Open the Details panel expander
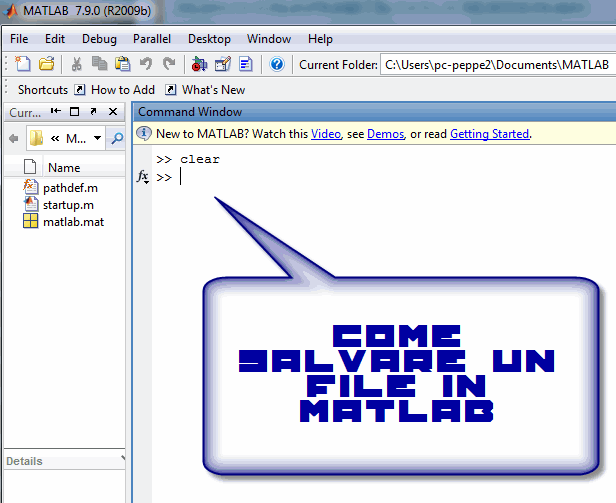Screen dimensions: 616x503 pyautogui.click(x=123, y=458)
